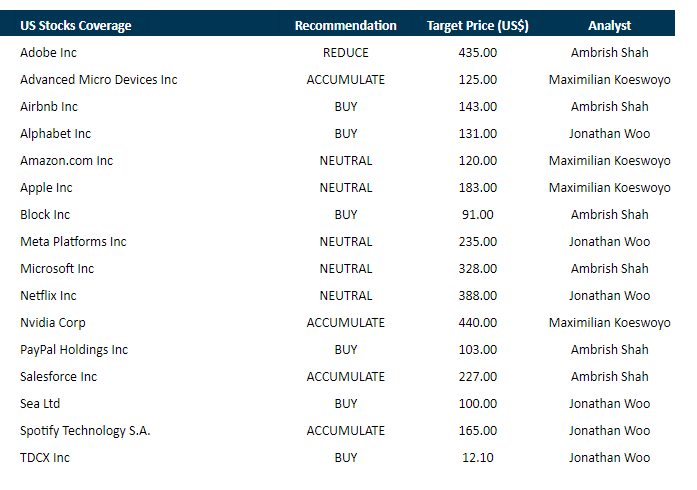697x490 pixels.
Task: Select Meta Platforms Inc
Action: (x=73, y=241)
